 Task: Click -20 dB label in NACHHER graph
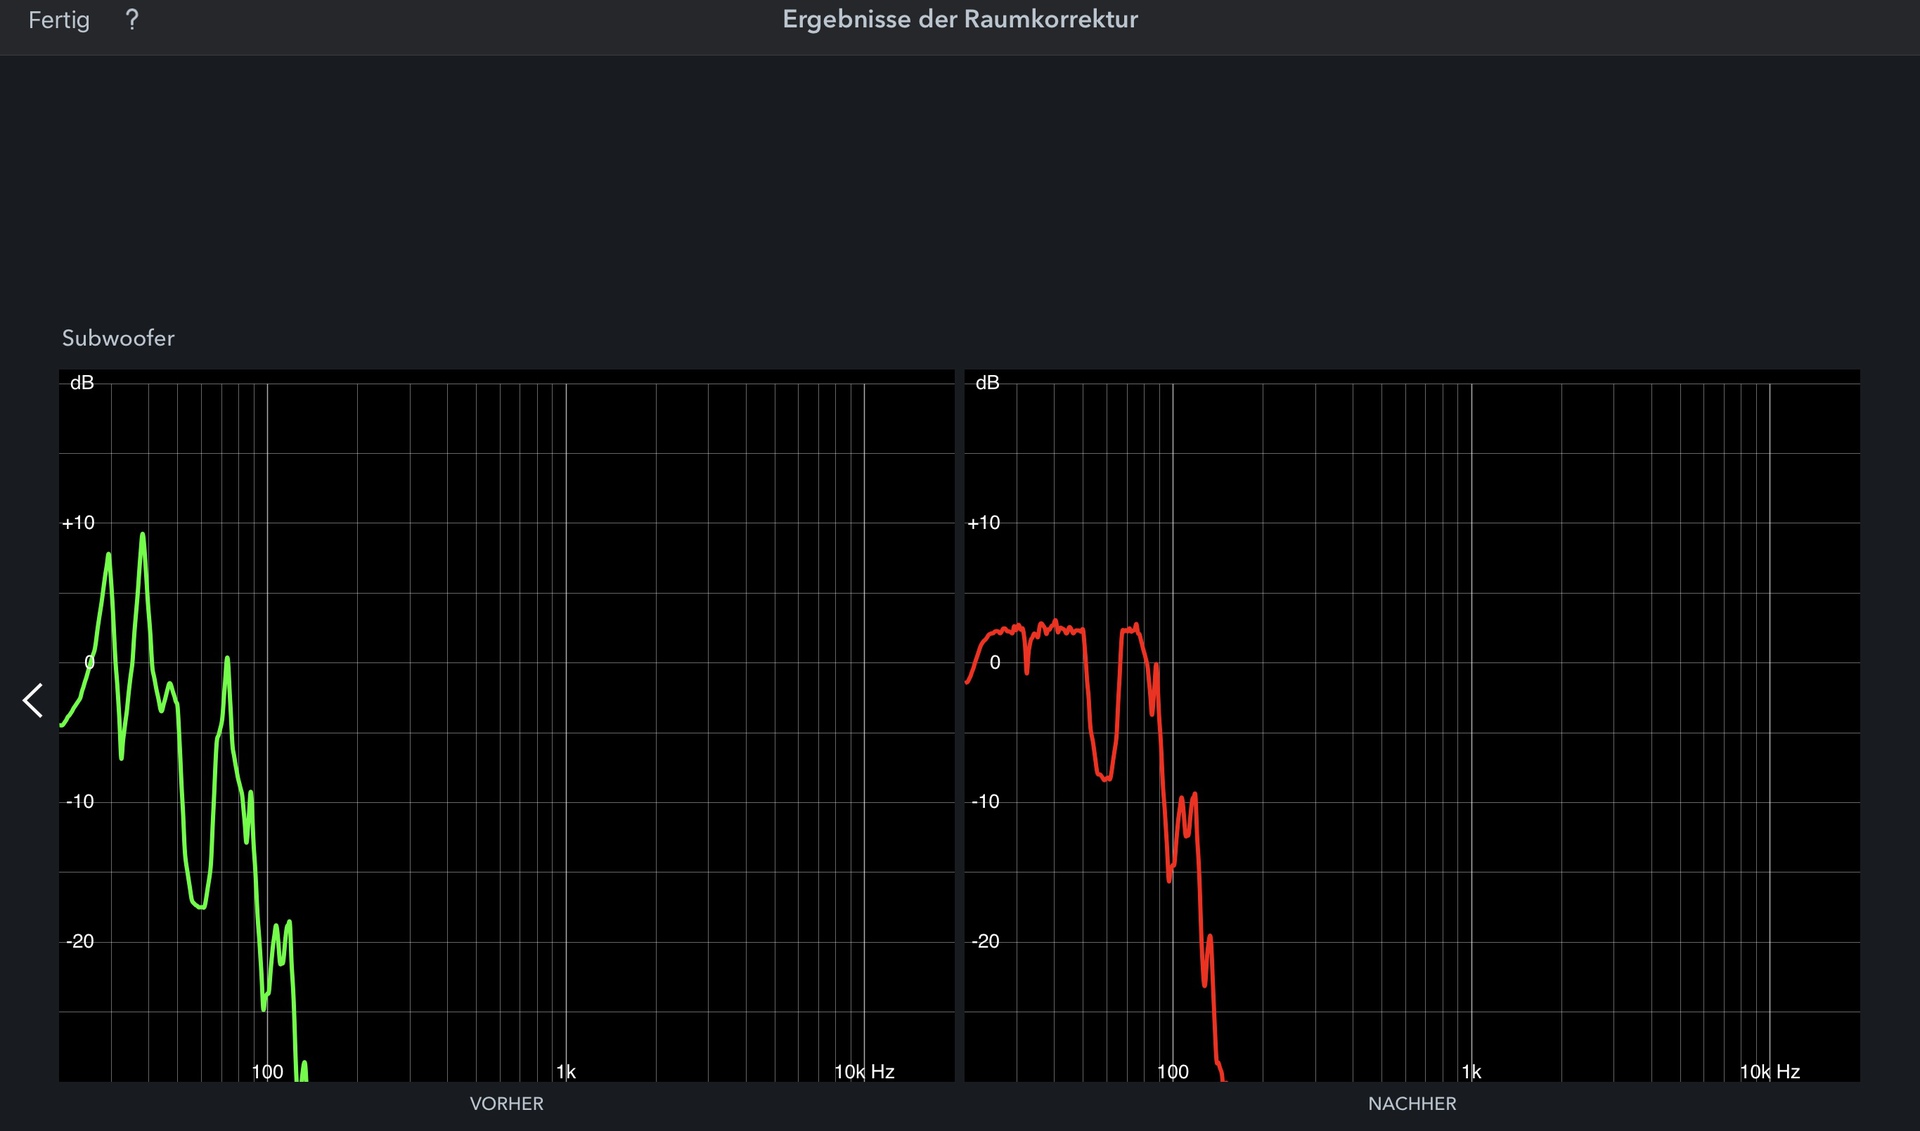click(985, 941)
